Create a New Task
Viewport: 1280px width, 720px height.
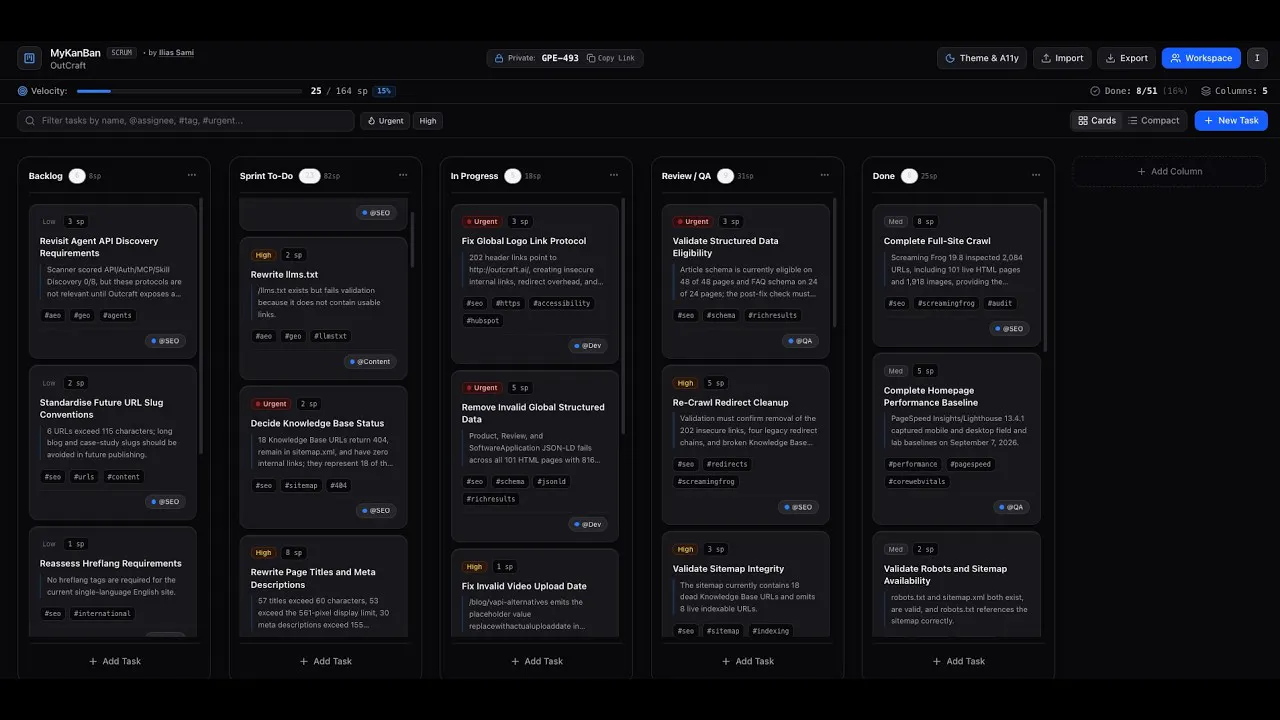(1231, 120)
